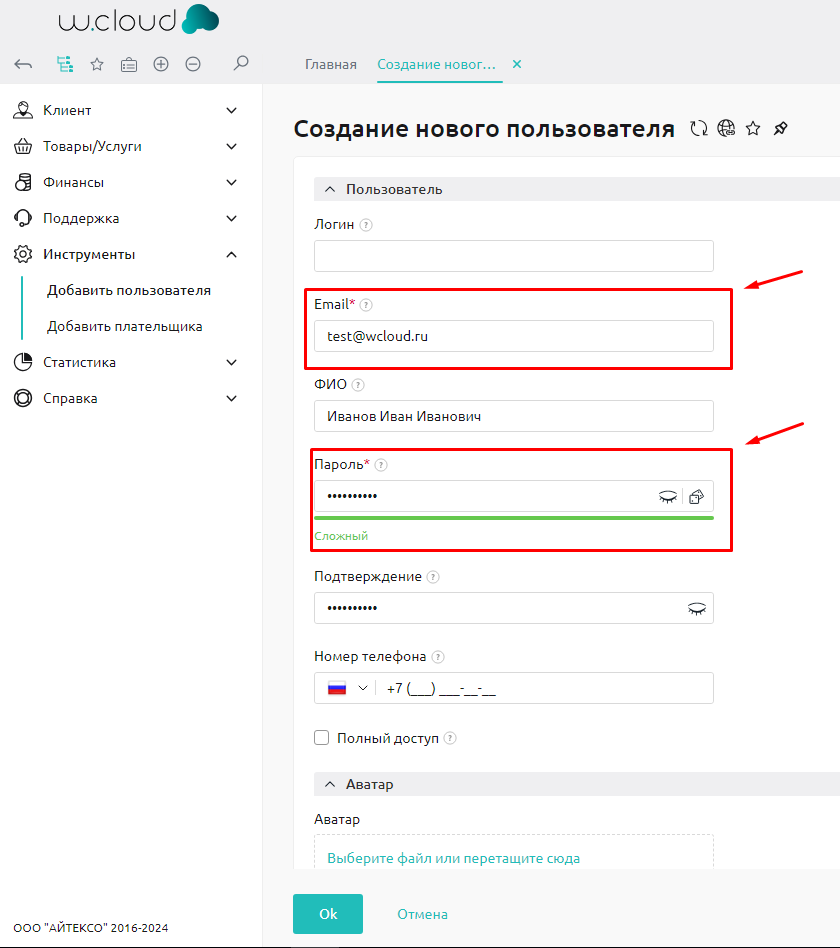This screenshot has width=840, height=948.
Task: Click the Отмена cancel link
Action: click(x=422, y=913)
